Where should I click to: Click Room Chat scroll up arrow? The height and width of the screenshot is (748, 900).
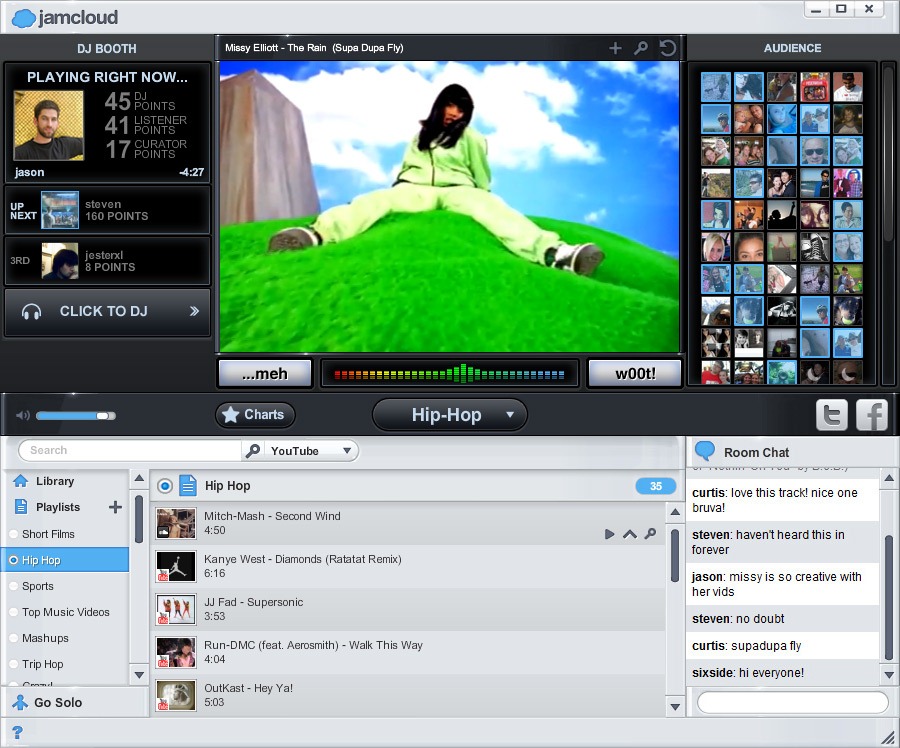889,478
